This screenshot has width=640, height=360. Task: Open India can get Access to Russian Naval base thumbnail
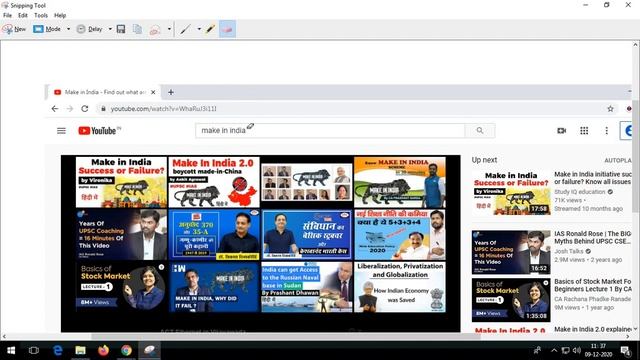tap(307, 287)
